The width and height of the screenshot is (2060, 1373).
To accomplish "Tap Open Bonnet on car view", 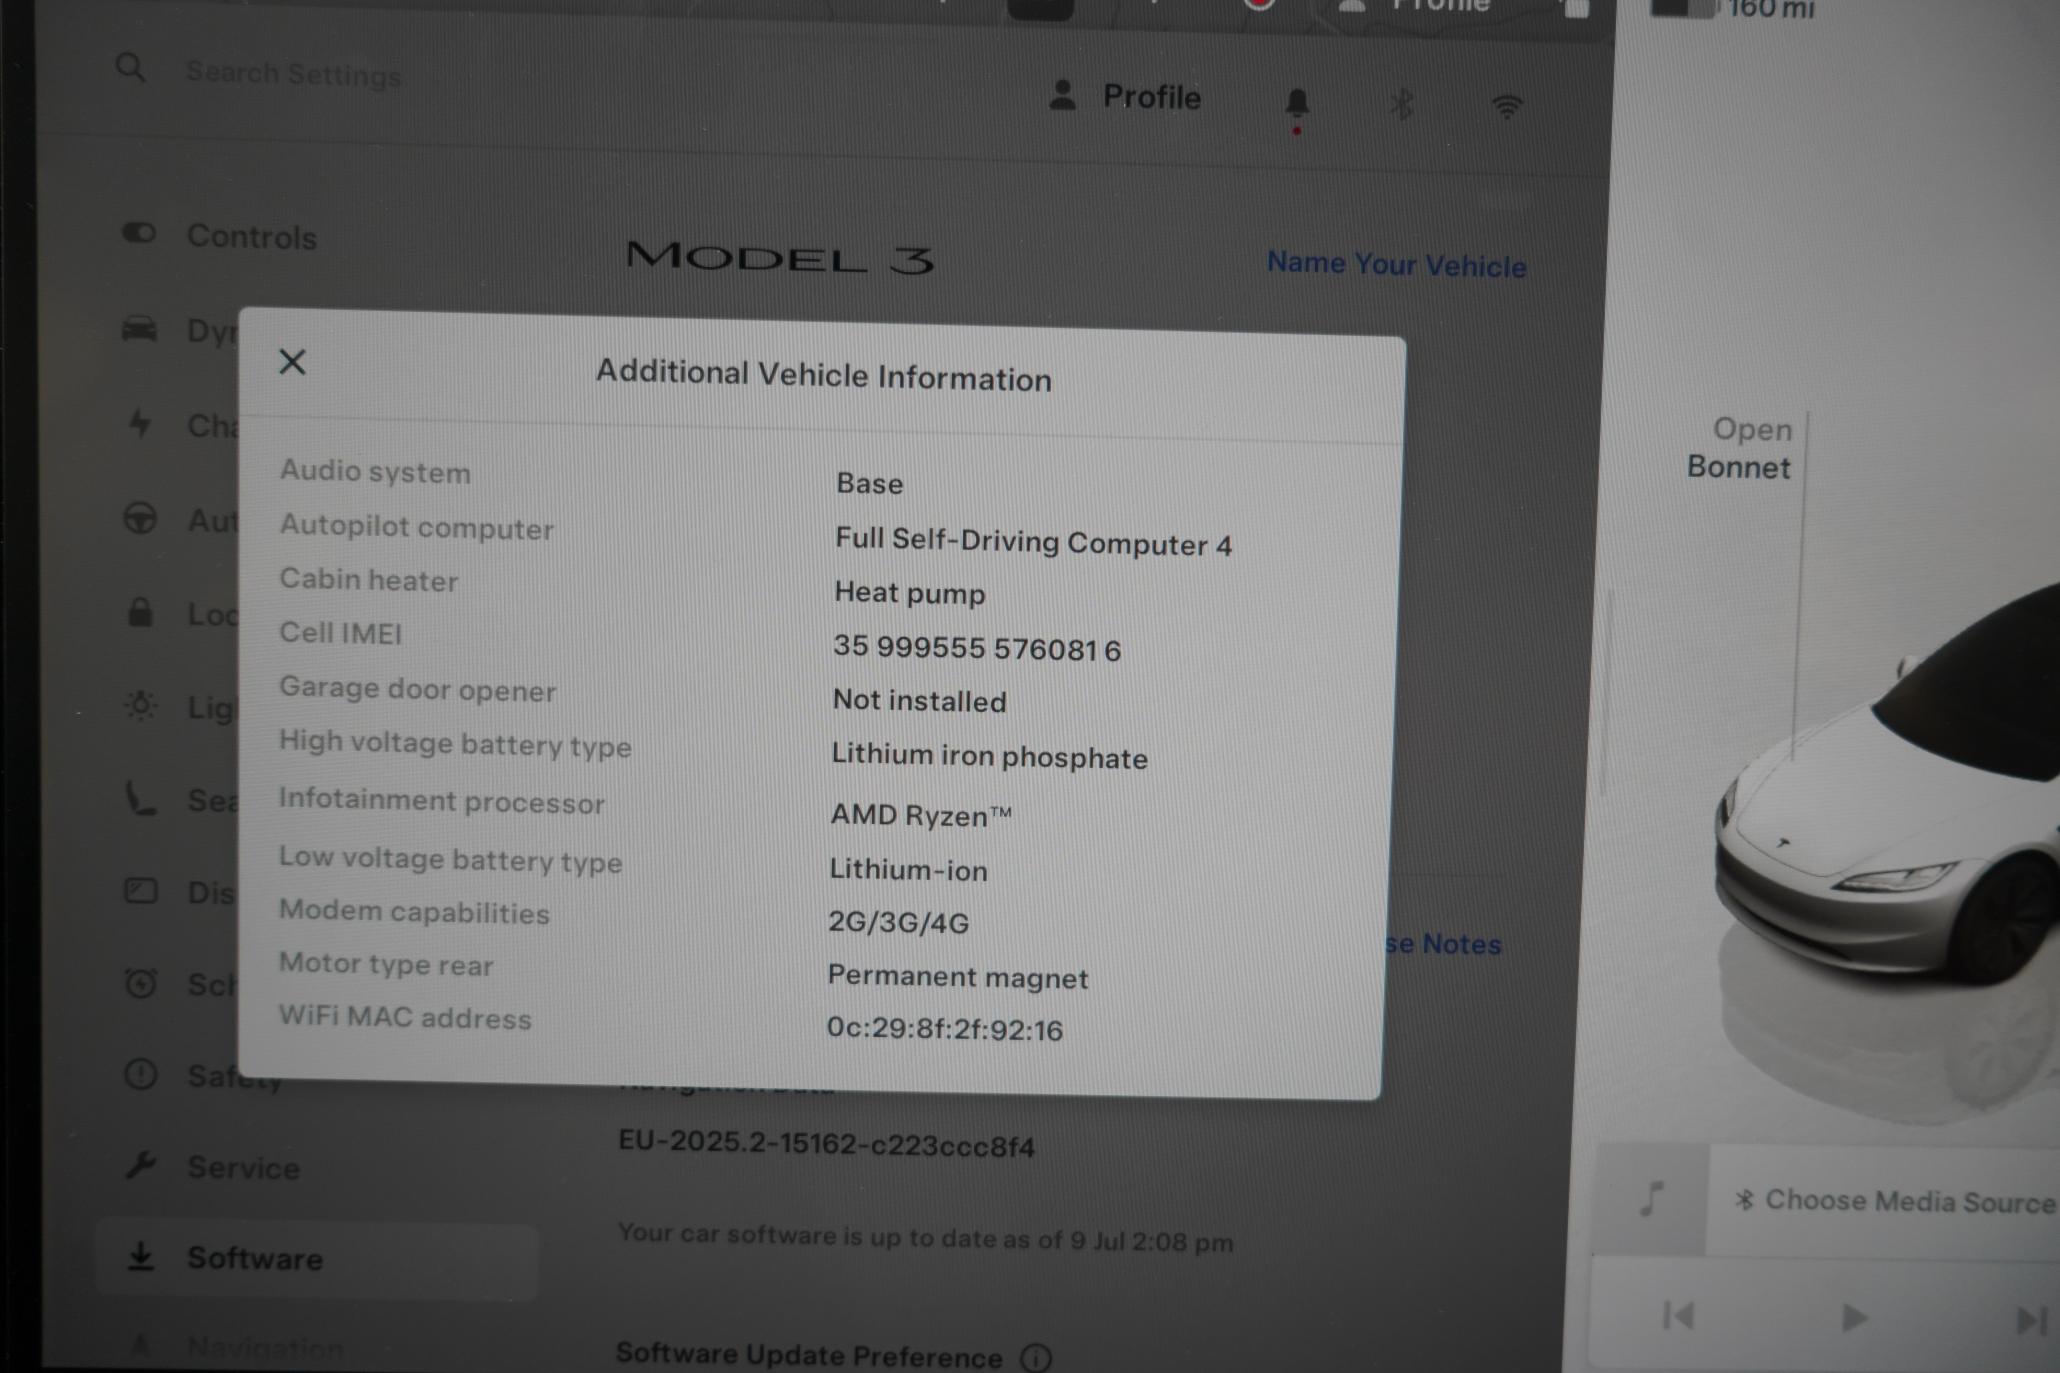I will point(1739,448).
